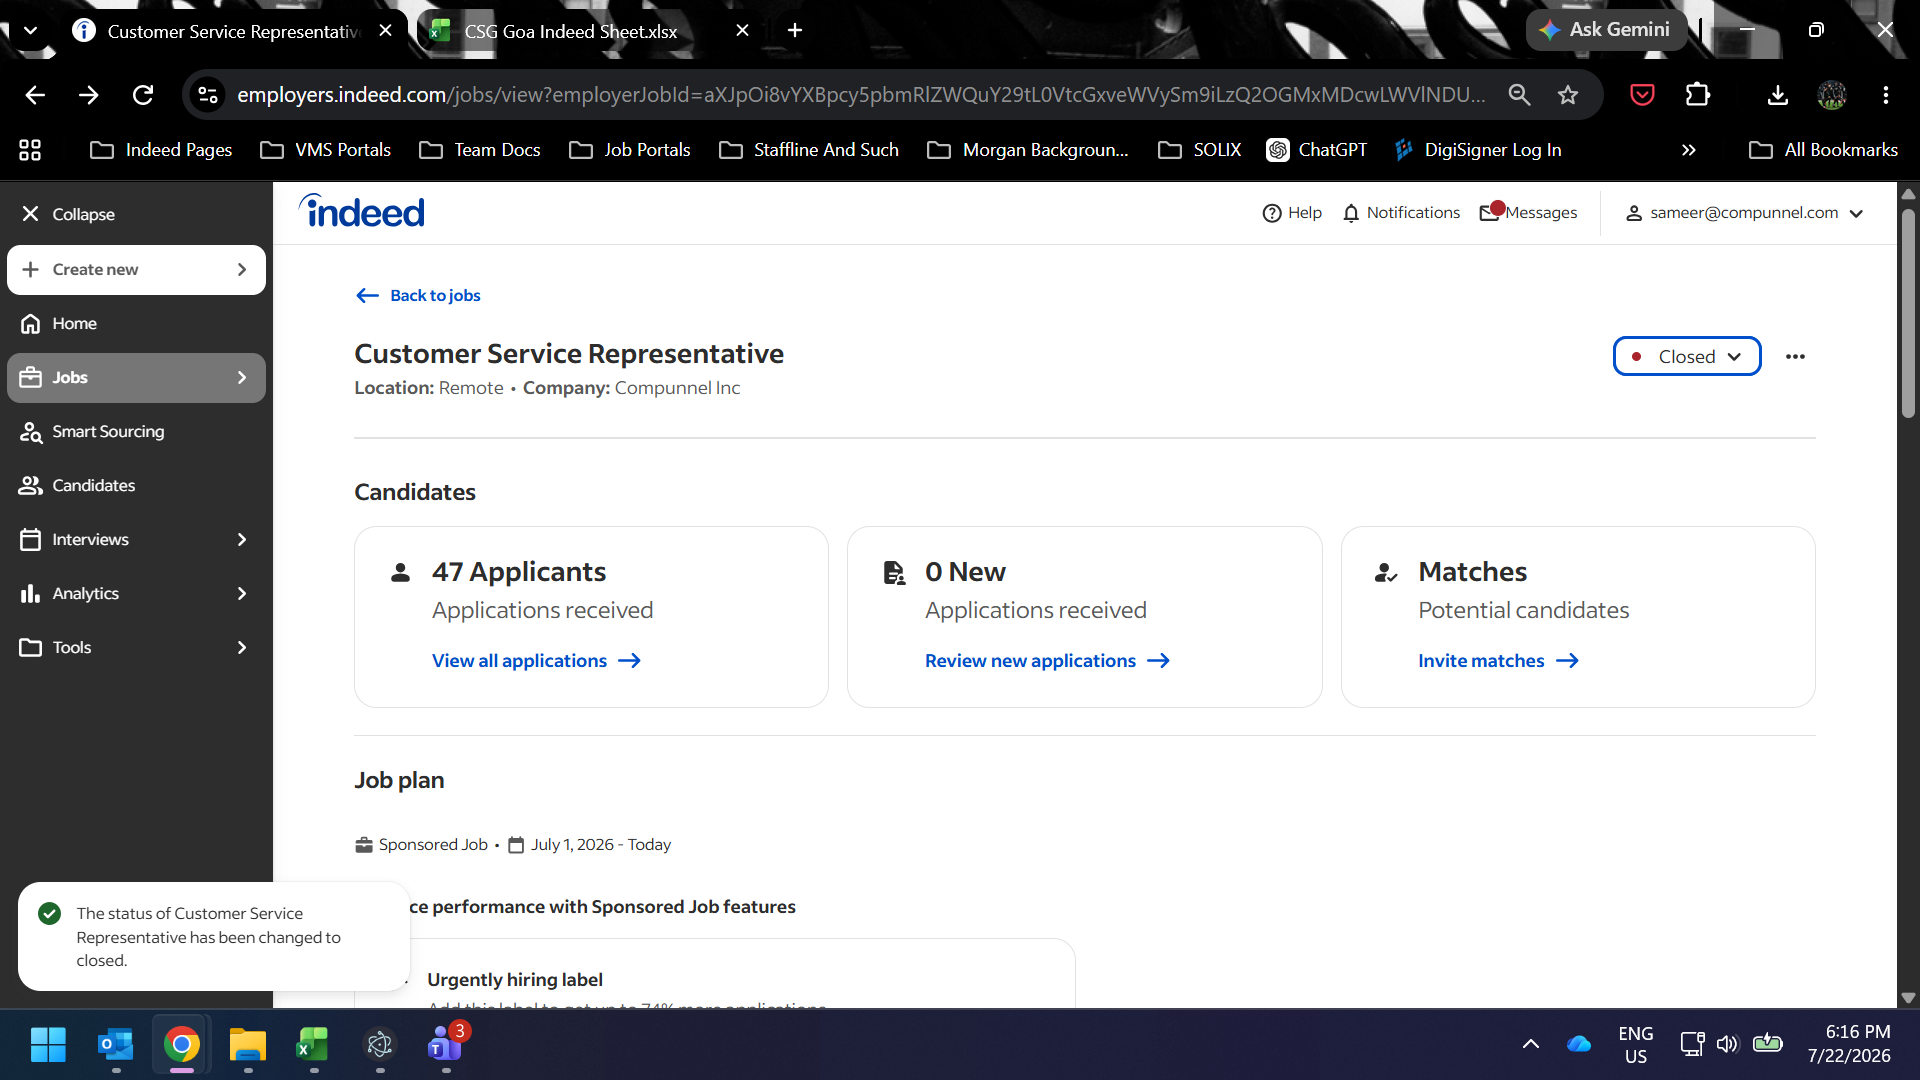Open File Explorer from the taskbar
This screenshot has height=1080, width=1920.
247,1045
